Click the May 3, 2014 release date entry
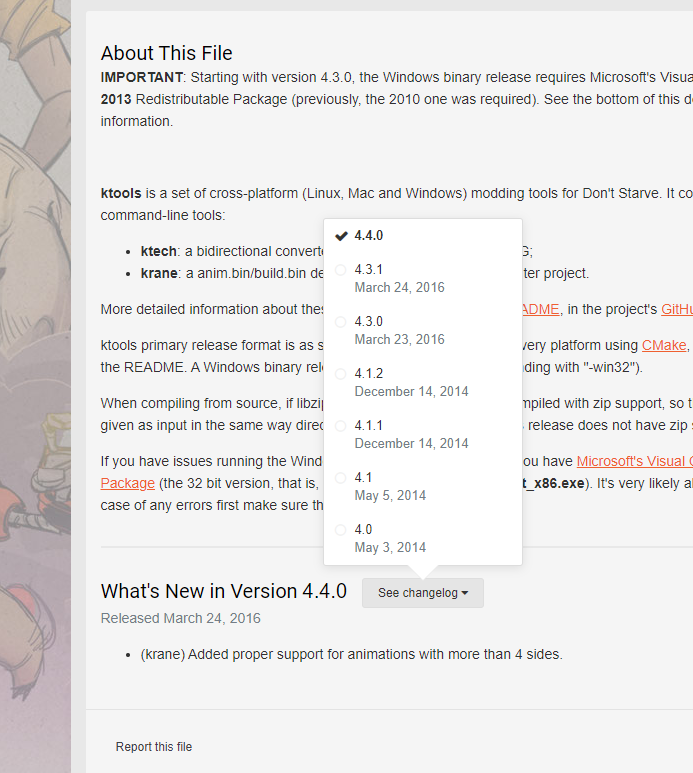Image resolution: width=693 pixels, height=773 pixels. coord(390,548)
